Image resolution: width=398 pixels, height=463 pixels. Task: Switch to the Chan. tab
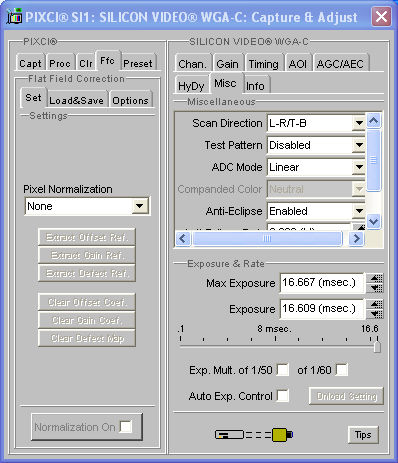tap(192, 64)
